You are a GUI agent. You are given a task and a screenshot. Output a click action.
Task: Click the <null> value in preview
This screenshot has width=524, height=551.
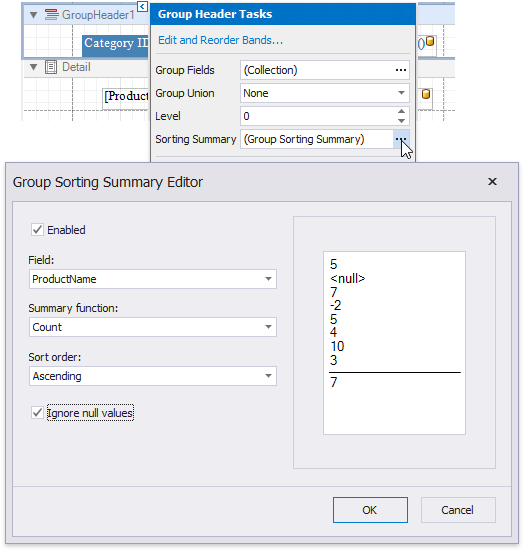tap(348, 279)
